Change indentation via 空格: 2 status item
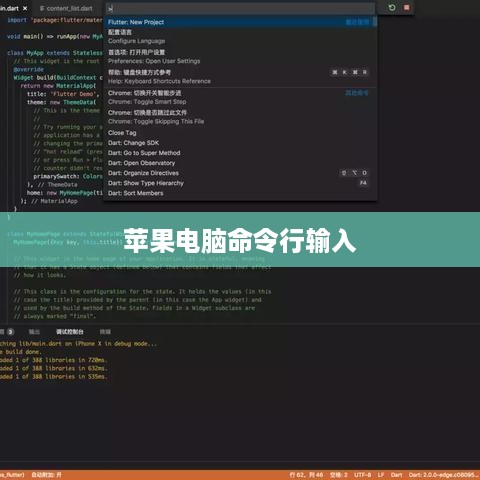 (x=339, y=475)
